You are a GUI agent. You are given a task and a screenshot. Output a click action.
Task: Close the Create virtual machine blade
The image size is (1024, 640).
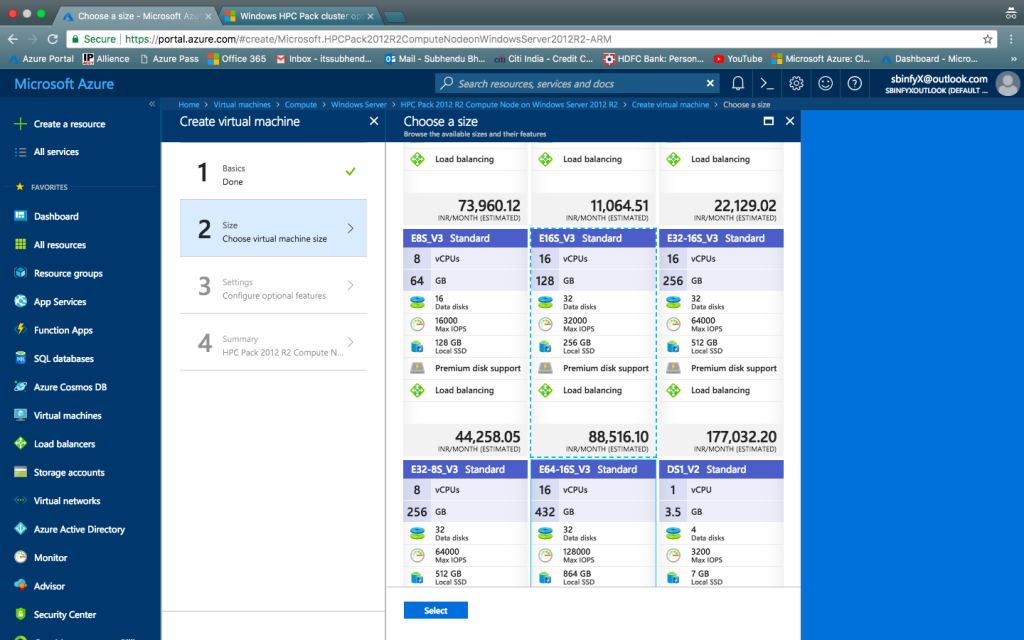pyautogui.click(x=374, y=121)
